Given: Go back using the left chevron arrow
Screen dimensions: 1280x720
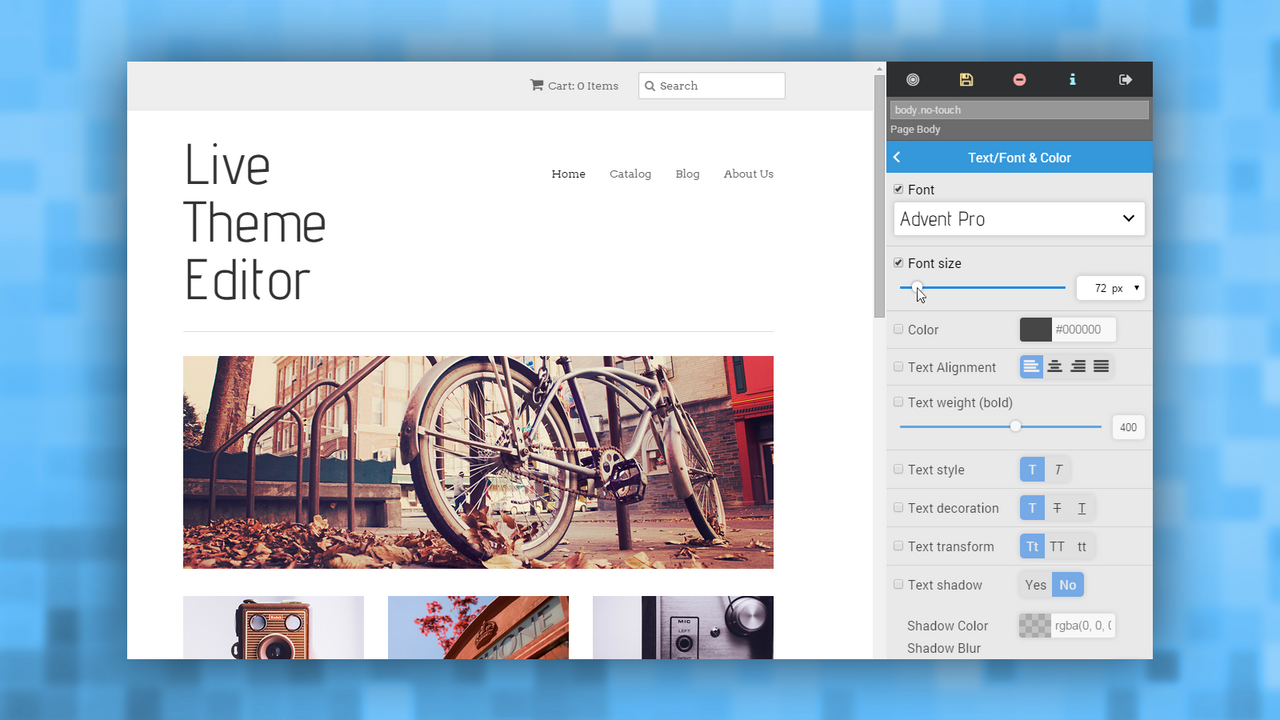Looking at the screenshot, I should [x=897, y=157].
